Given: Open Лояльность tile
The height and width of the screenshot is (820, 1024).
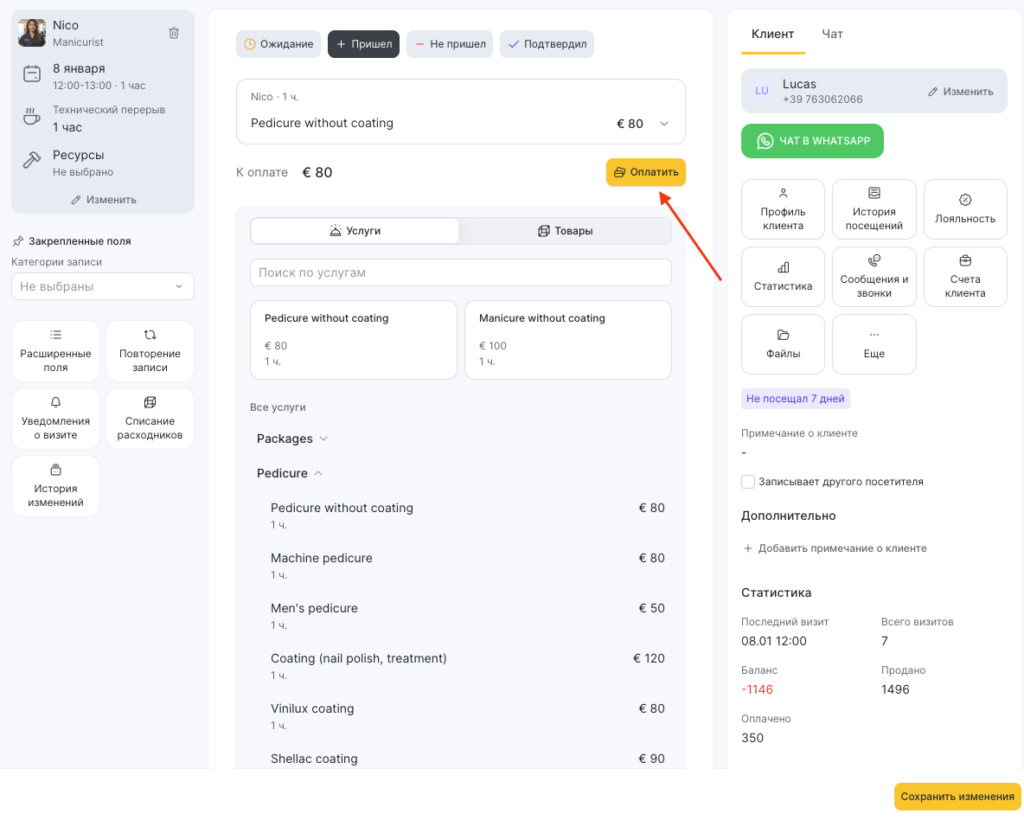Looking at the screenshot, I should click(x=965, y=209).
